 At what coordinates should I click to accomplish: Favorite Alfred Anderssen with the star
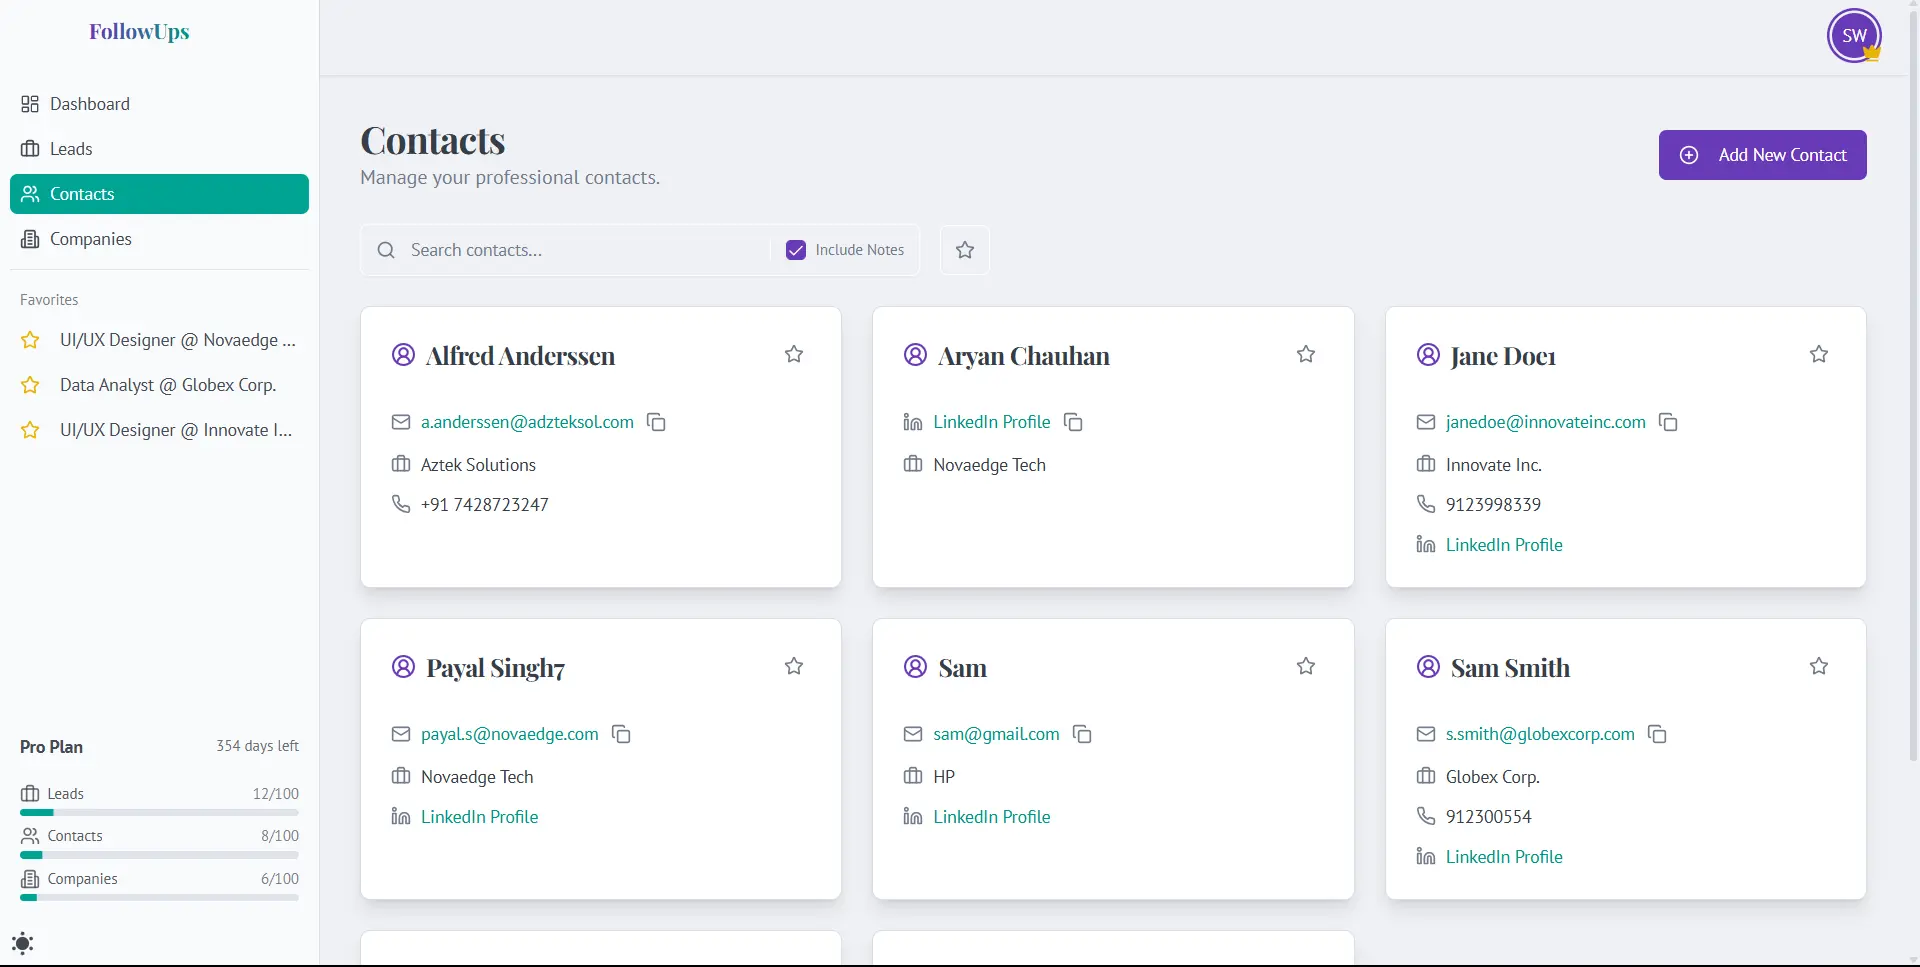tap(794, 354)
